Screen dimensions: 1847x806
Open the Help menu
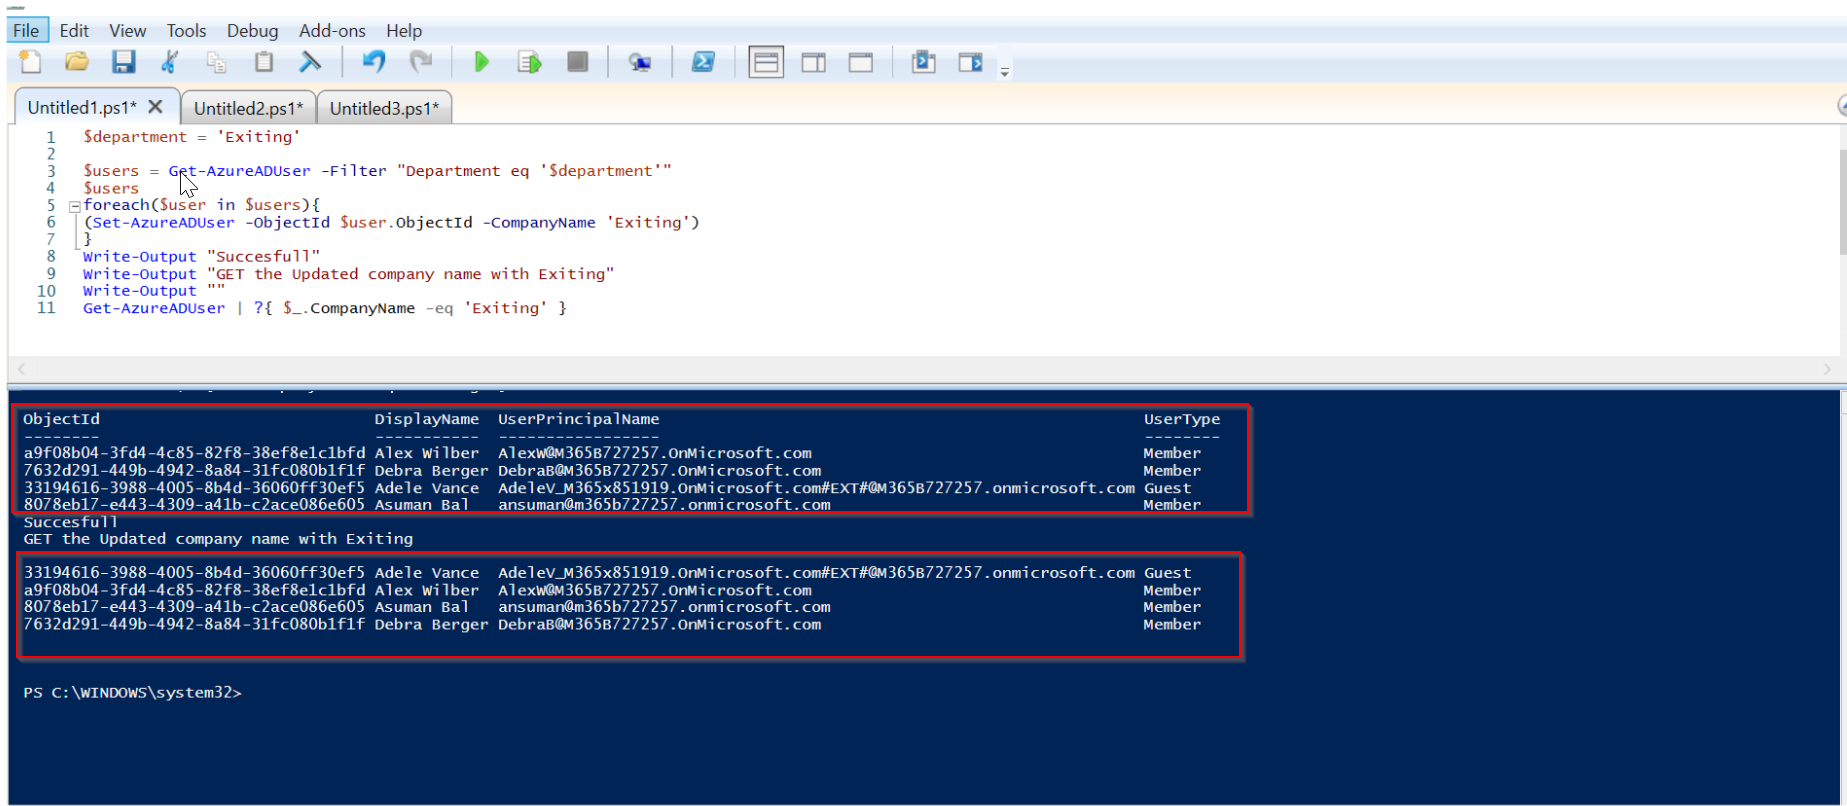[404, 31]
